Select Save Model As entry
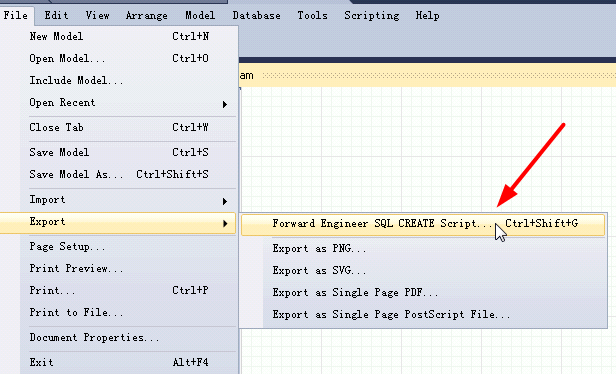 coord(119,174)
